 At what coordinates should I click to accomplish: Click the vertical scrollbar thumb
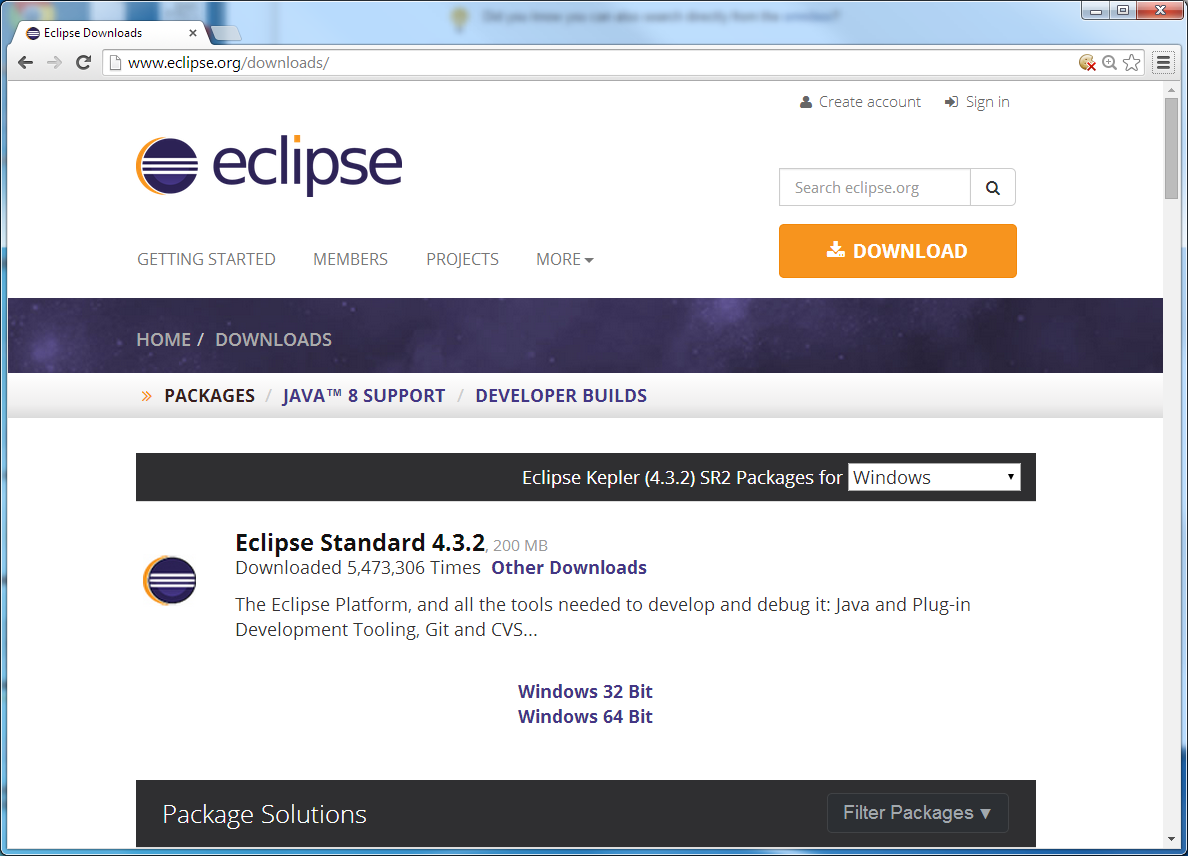[x=1171, y=148]
